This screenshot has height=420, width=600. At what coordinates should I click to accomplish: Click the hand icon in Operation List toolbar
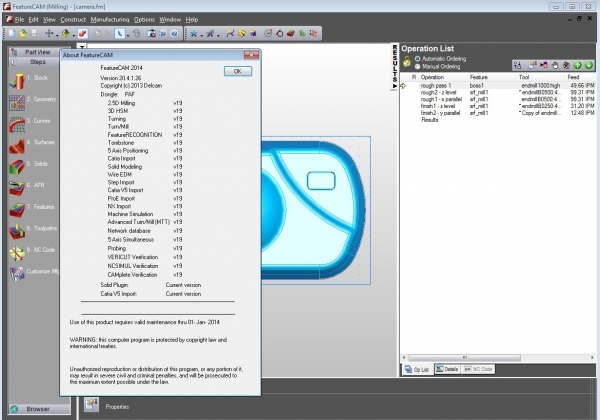click(555, 65)
